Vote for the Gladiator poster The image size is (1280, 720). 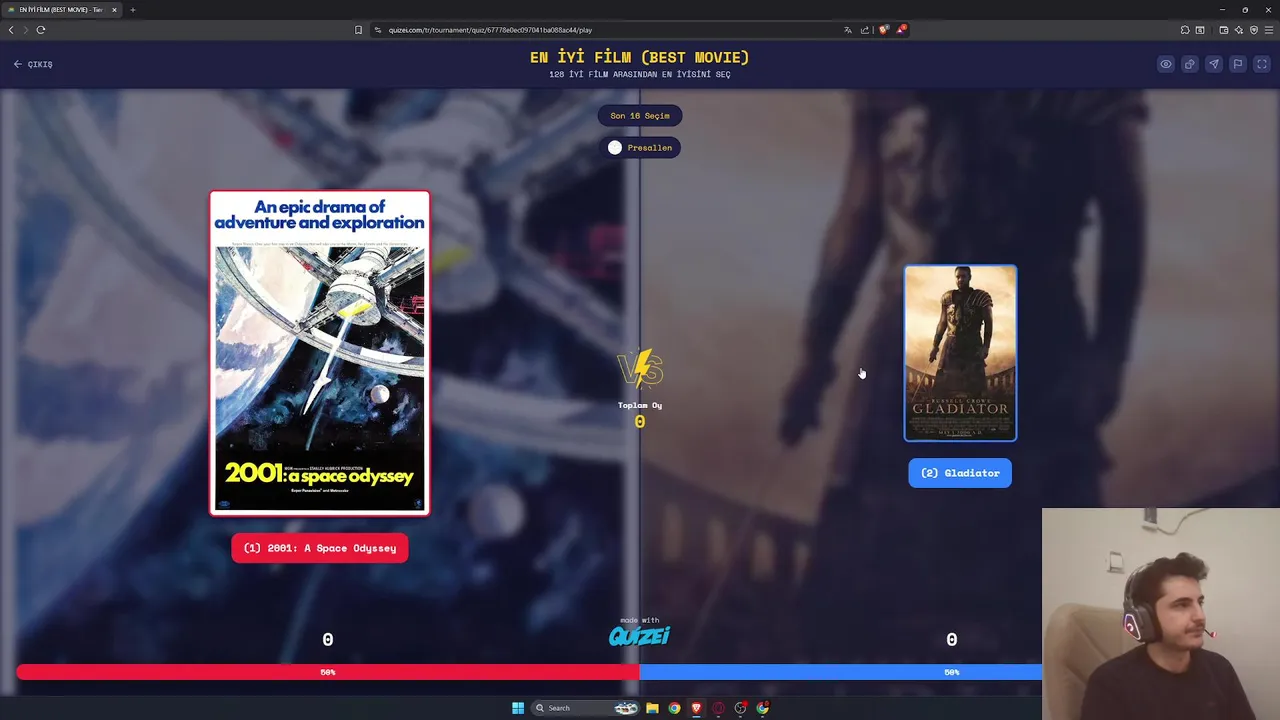click(x=960, y=353)
